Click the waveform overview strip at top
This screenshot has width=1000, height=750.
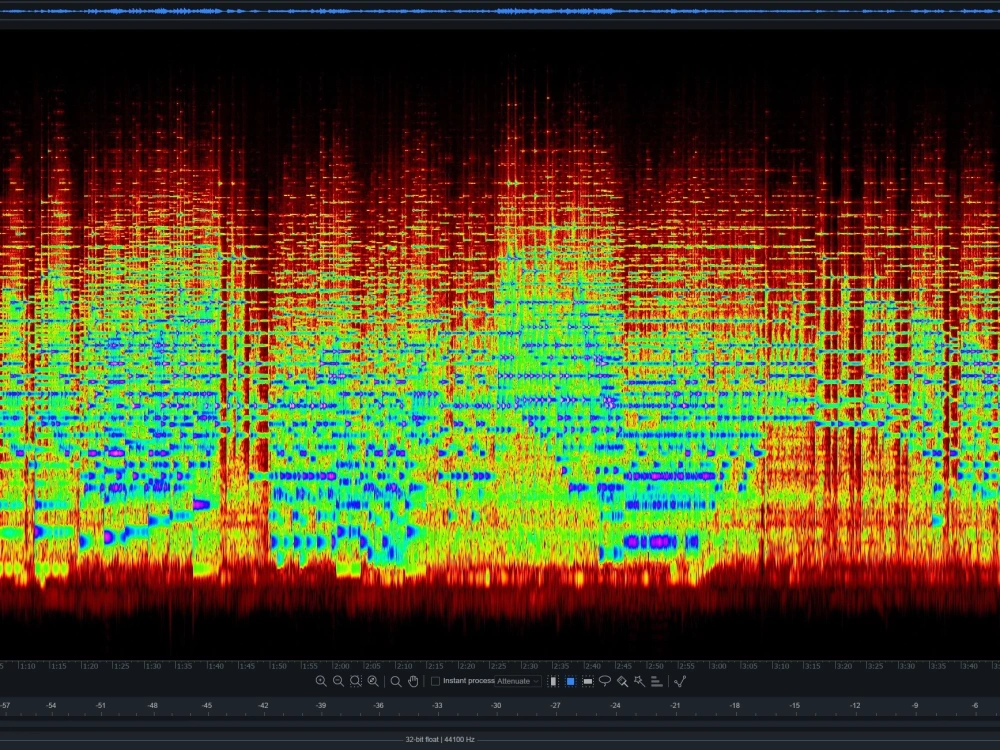click(500, 11)
